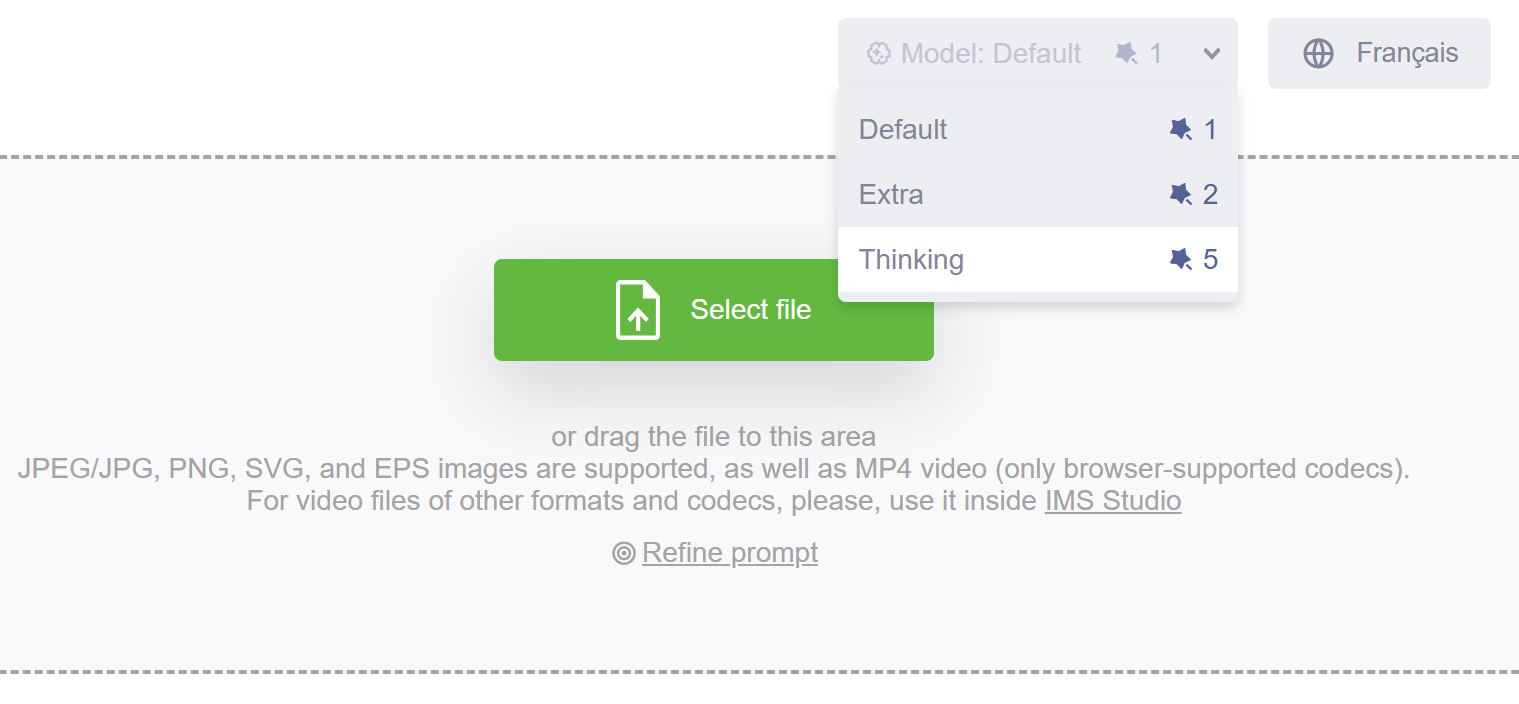1519x704 pixels.
Task: Open the IMS Studio link
Action: [x=1112, y=500]
